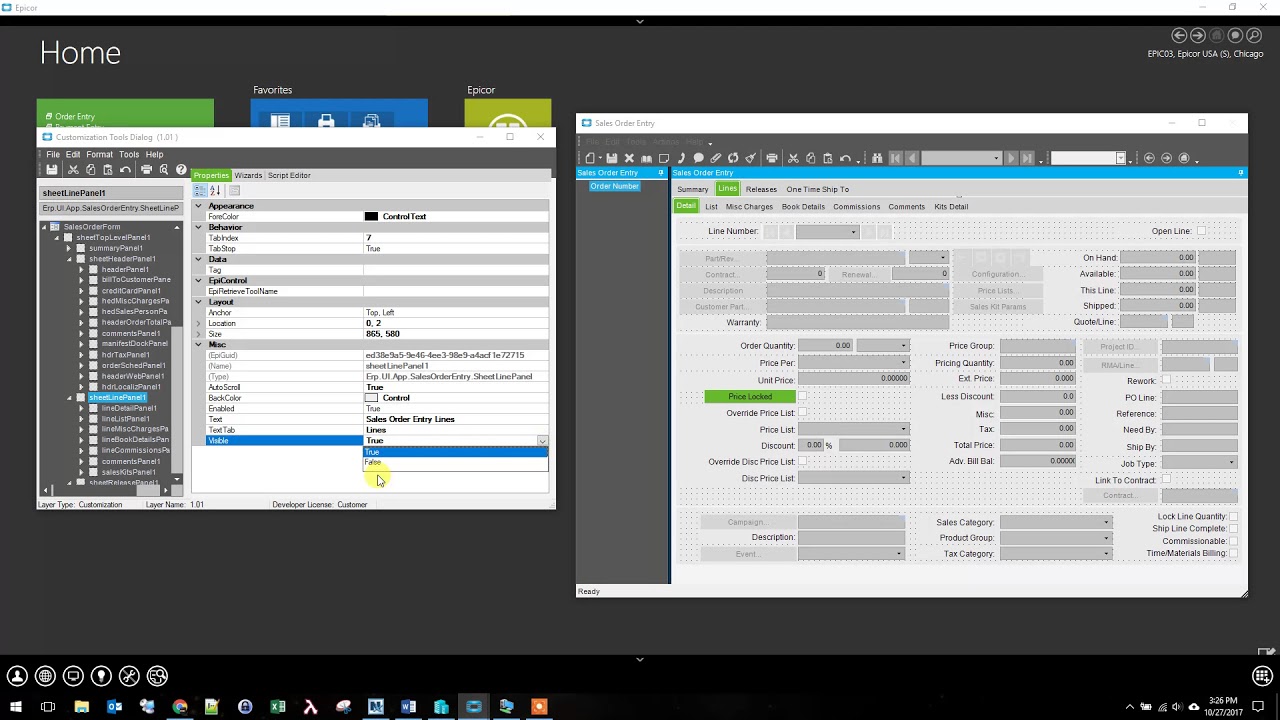This screenshot has width=1280, height=720.
Task: Click the Categorized view icon in Properties grid
Action: [199, 190]
